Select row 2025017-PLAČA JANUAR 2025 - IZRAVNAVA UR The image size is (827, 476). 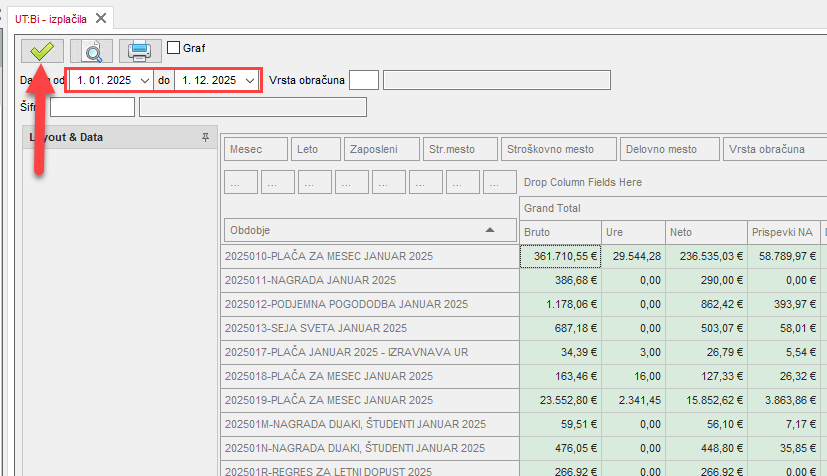[370, 352]
